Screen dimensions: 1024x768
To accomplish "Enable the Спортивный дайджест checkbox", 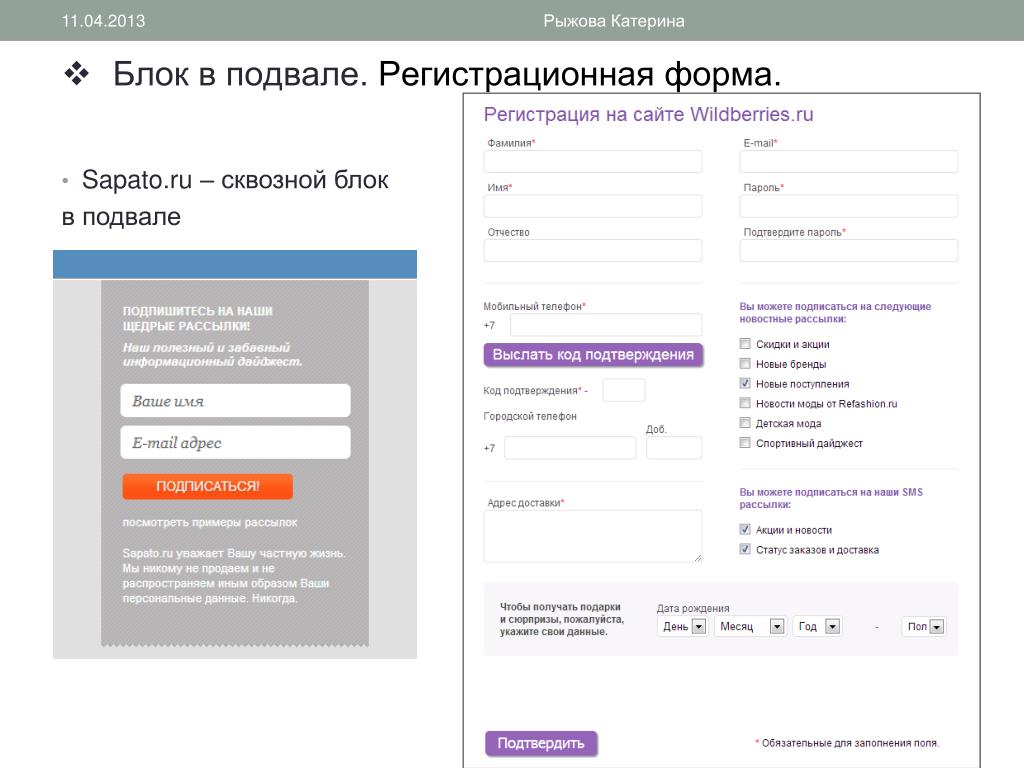I will click(x=745, y=443).
